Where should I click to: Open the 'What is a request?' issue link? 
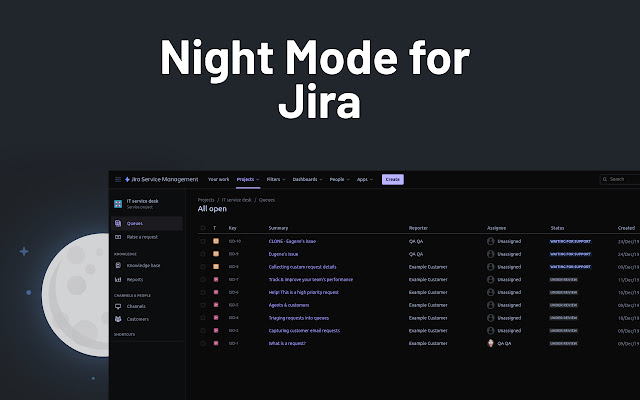coord(287,343)
